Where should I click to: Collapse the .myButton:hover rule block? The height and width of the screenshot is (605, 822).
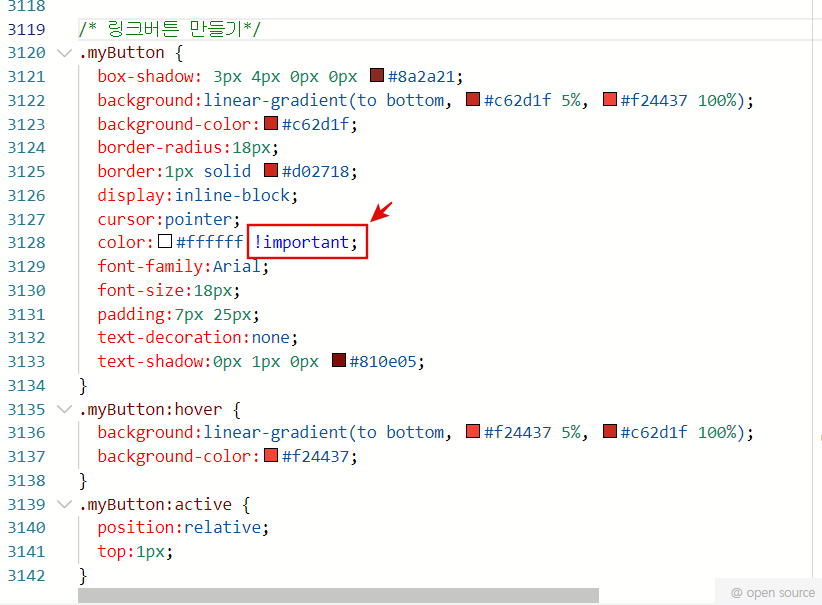point(64,409)
